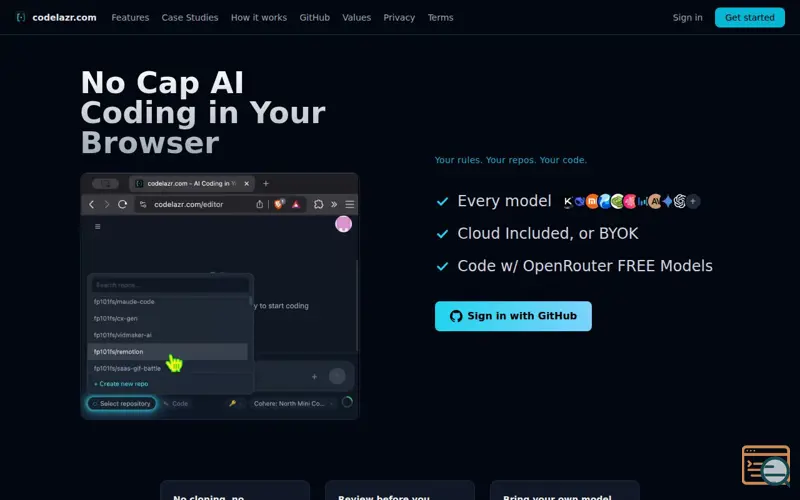800x500 pixels.
Task: Click the repo list scrollbar in demo
Action: [x=250, y=301]
